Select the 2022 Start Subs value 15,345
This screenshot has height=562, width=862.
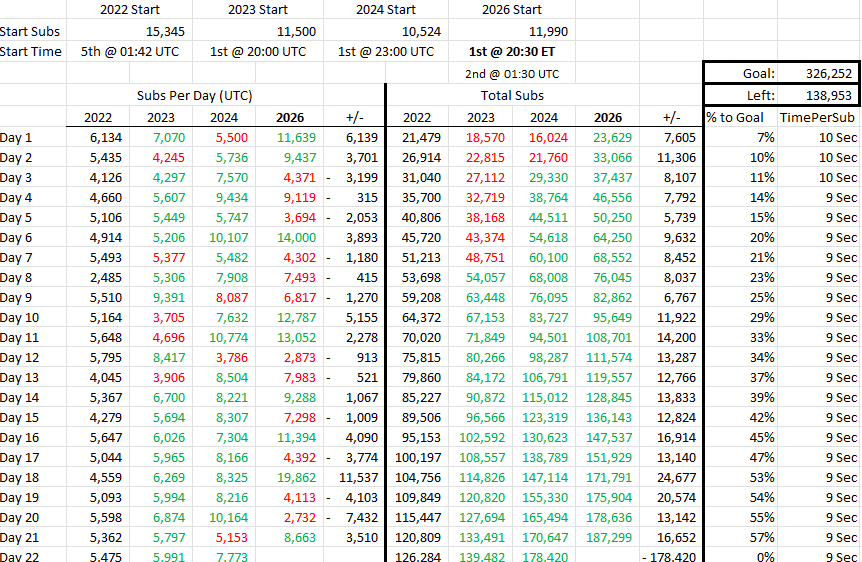pos(130,31)
